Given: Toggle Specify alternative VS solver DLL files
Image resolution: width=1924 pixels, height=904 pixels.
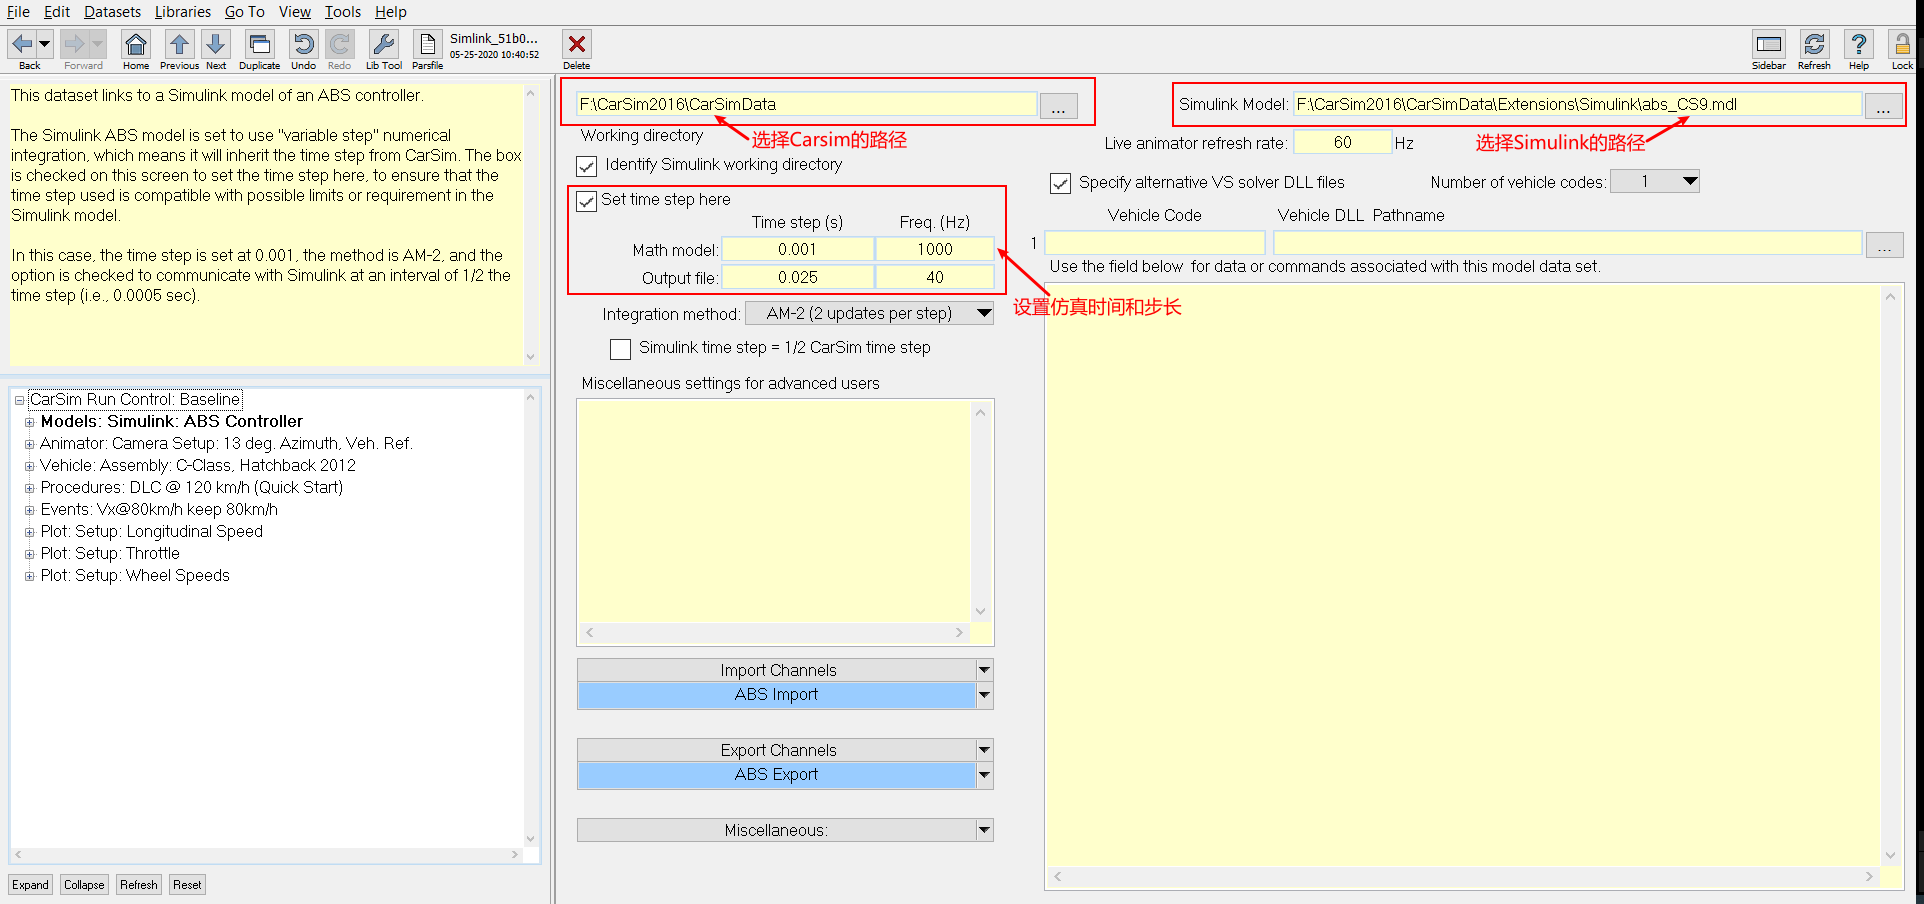Looking at the screenshot, I should click(1061, 183).
